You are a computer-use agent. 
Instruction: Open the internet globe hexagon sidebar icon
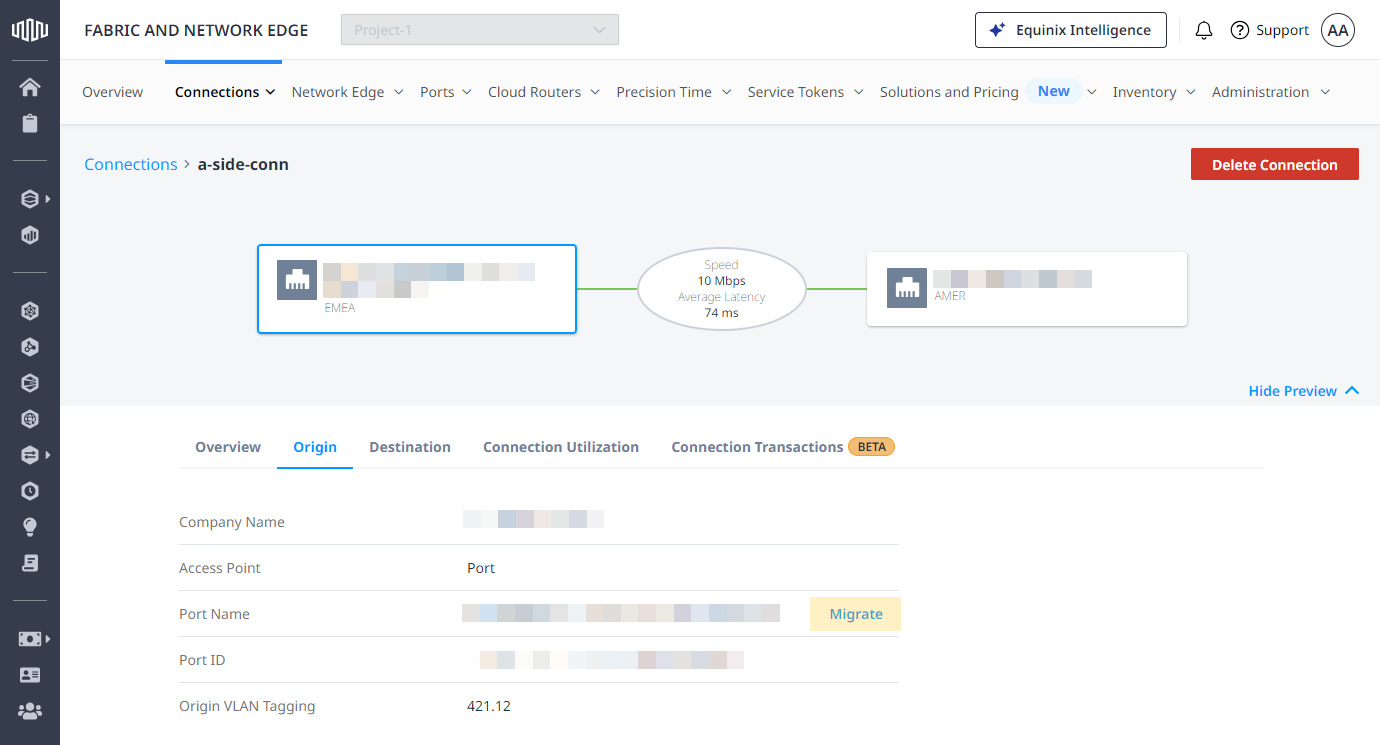coord(30,419)
